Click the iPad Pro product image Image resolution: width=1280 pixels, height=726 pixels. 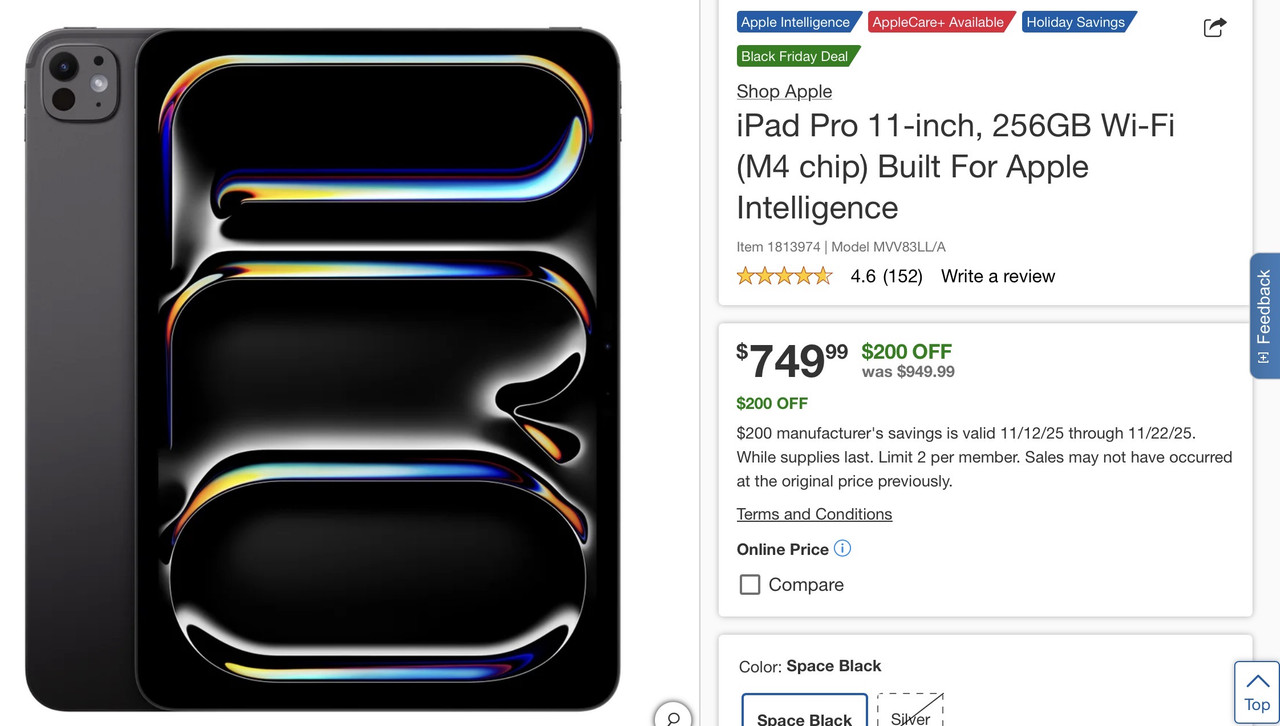click(x=322, y=368)
